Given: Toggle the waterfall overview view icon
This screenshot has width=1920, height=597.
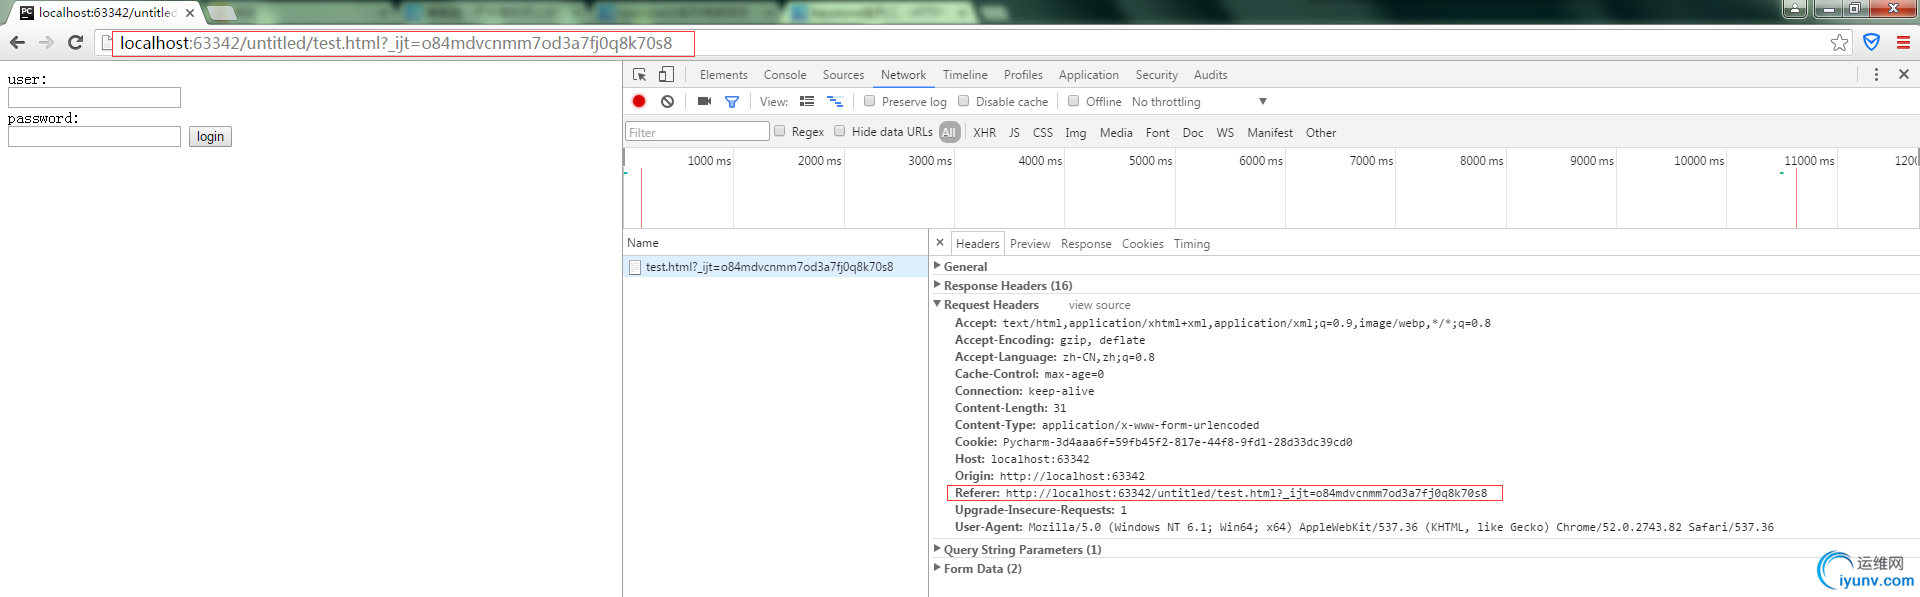Looking at the screenshot, I should (835, 101).
